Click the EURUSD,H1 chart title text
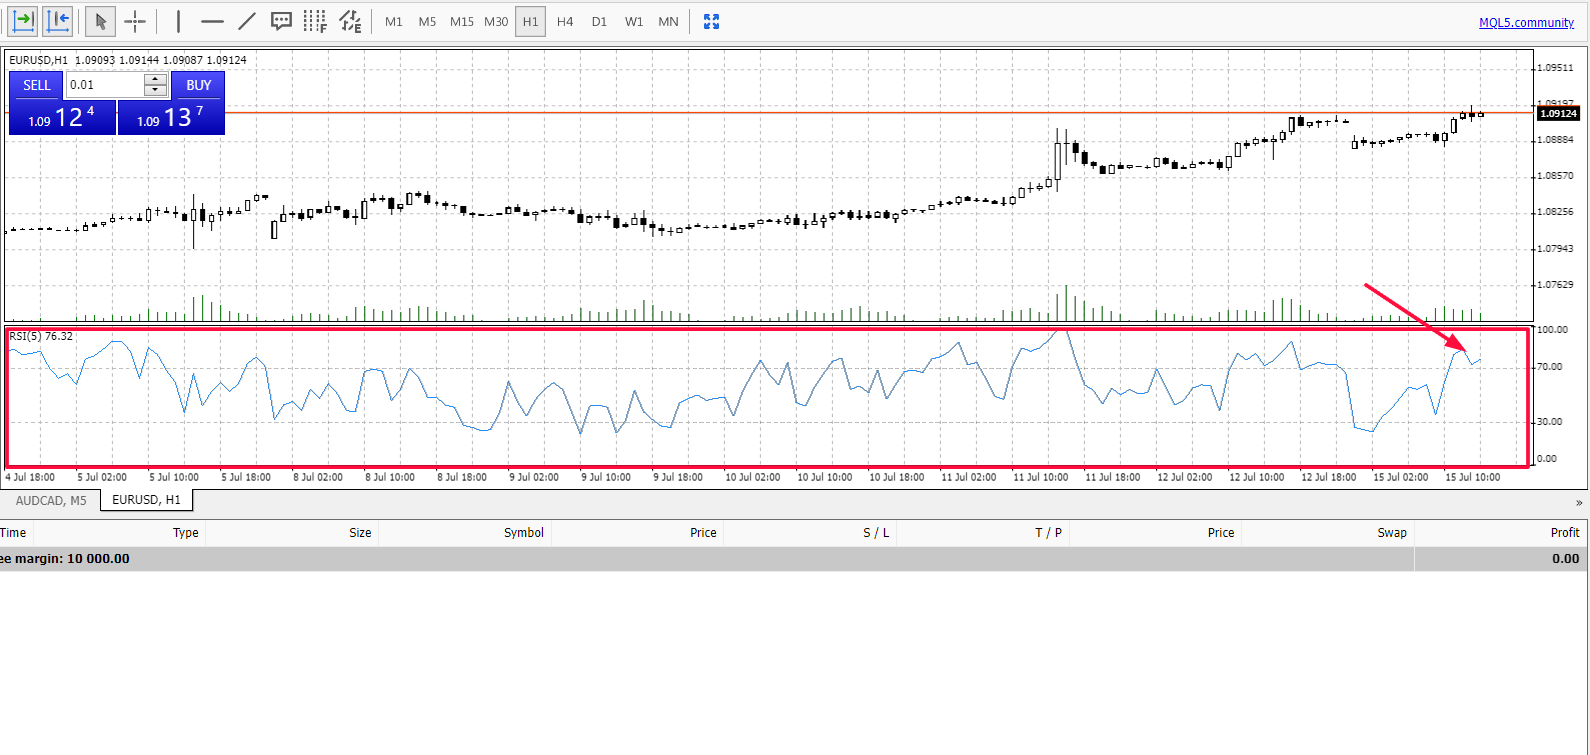This screenshot has height=755, width=1590. 39,60
